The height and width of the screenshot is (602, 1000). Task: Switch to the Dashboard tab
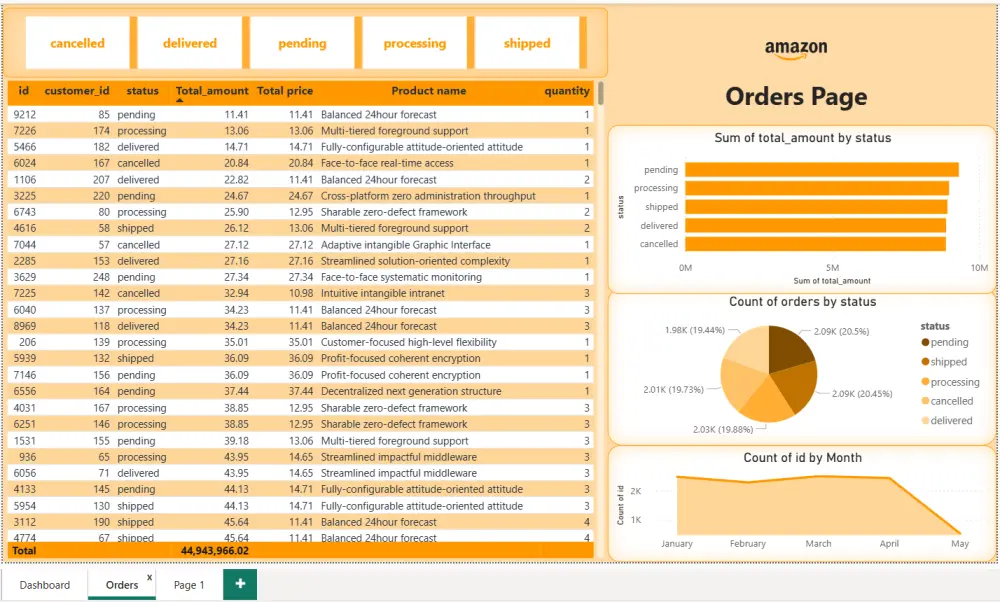click(x=45, y=584)
